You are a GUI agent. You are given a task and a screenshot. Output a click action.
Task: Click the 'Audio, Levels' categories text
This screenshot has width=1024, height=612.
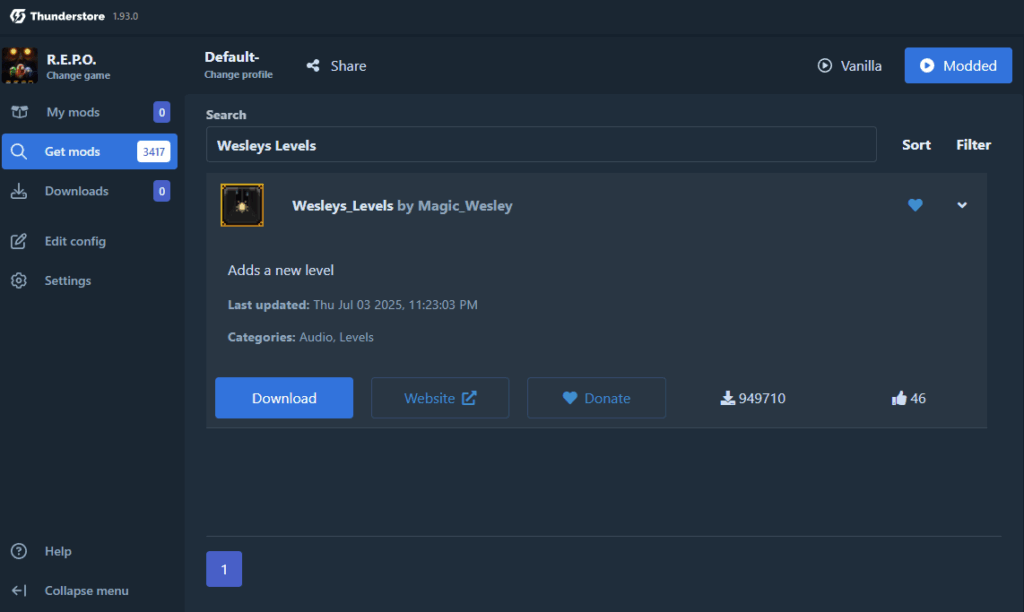(336, 337)
